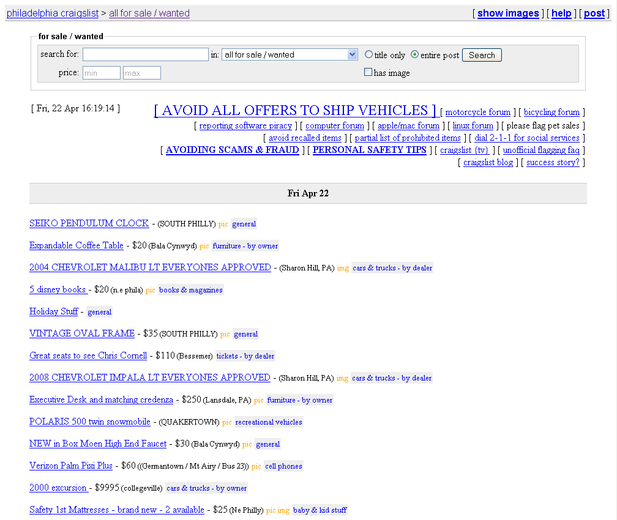The height and width of the screenshot is (520, 617).
Task: Click 'cars & trucks - by owner' category tag
Action: 207,489
